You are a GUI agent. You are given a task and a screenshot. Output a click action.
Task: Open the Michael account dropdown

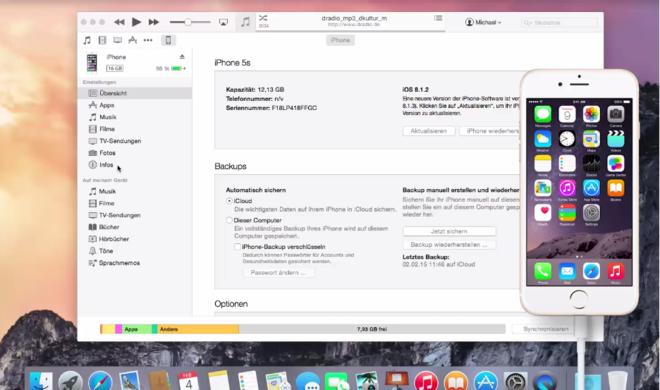tap(483, 22)
